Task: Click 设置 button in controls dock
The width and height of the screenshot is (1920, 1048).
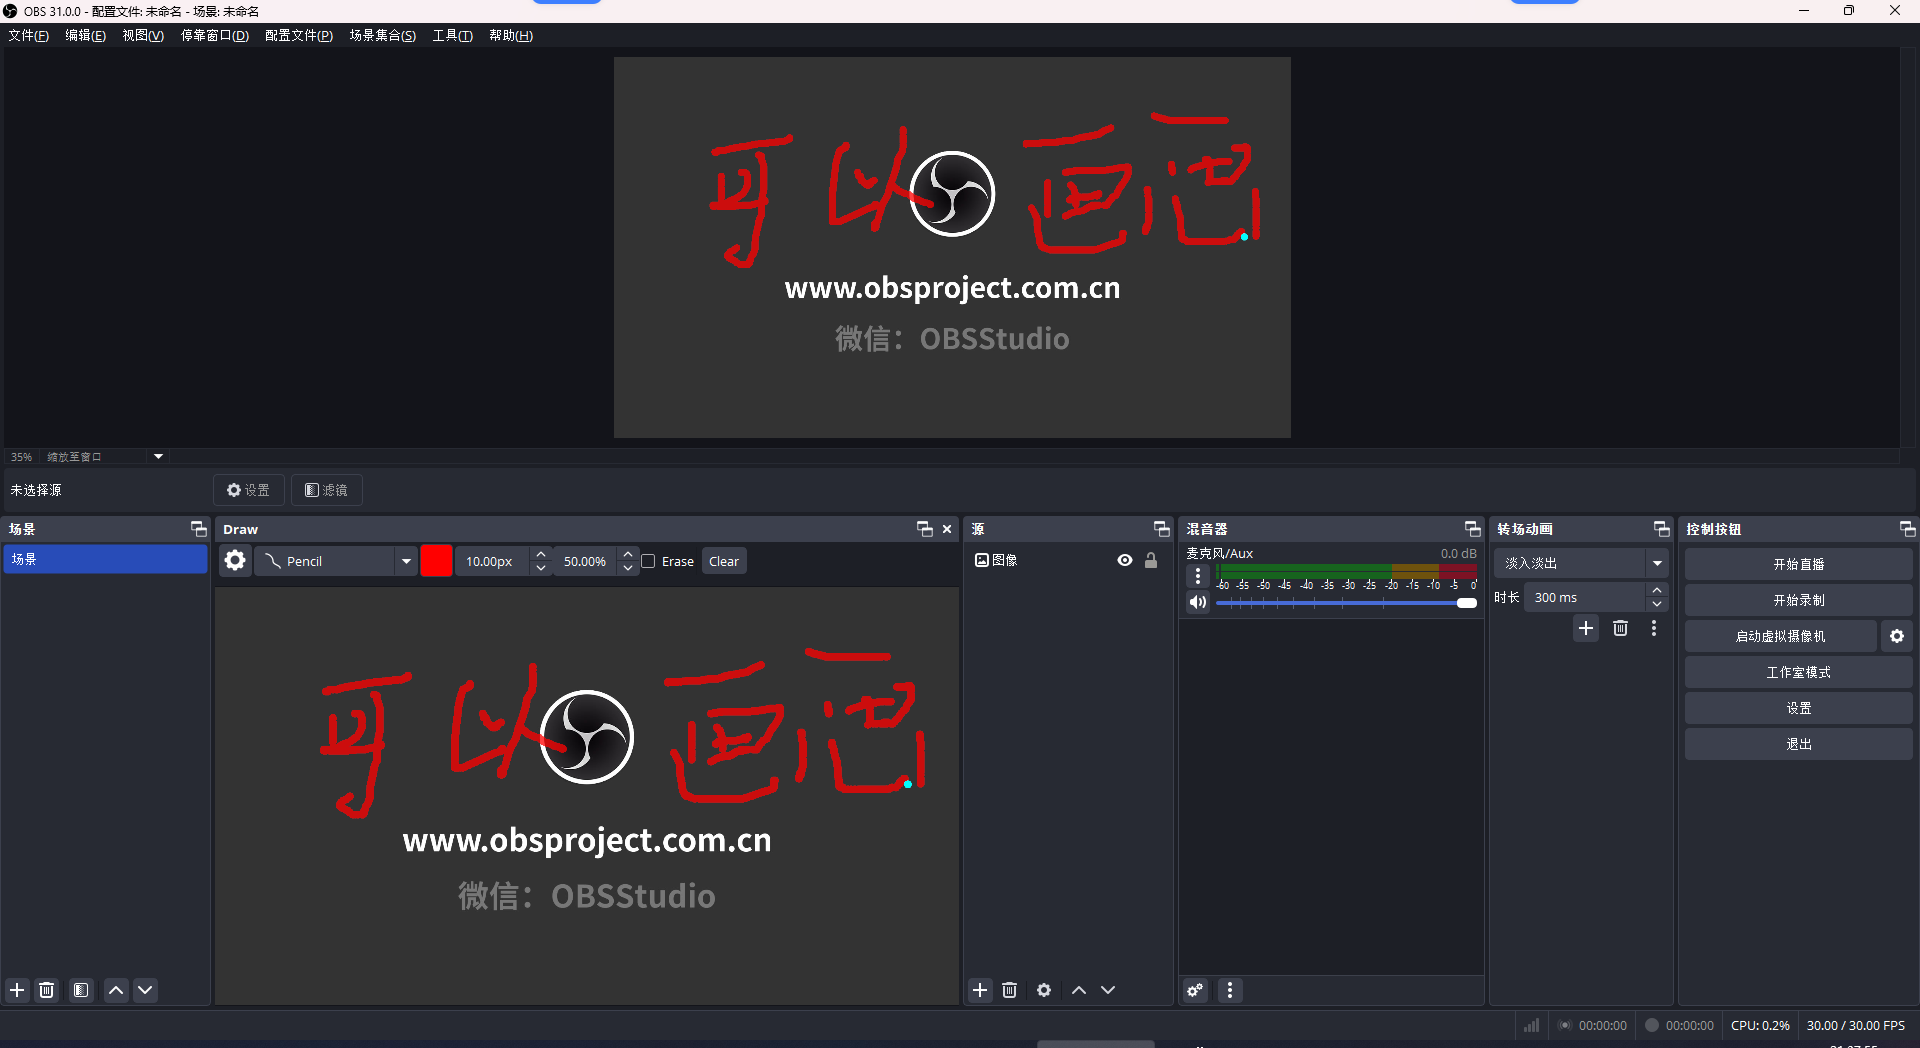Action: point(1798,708)
